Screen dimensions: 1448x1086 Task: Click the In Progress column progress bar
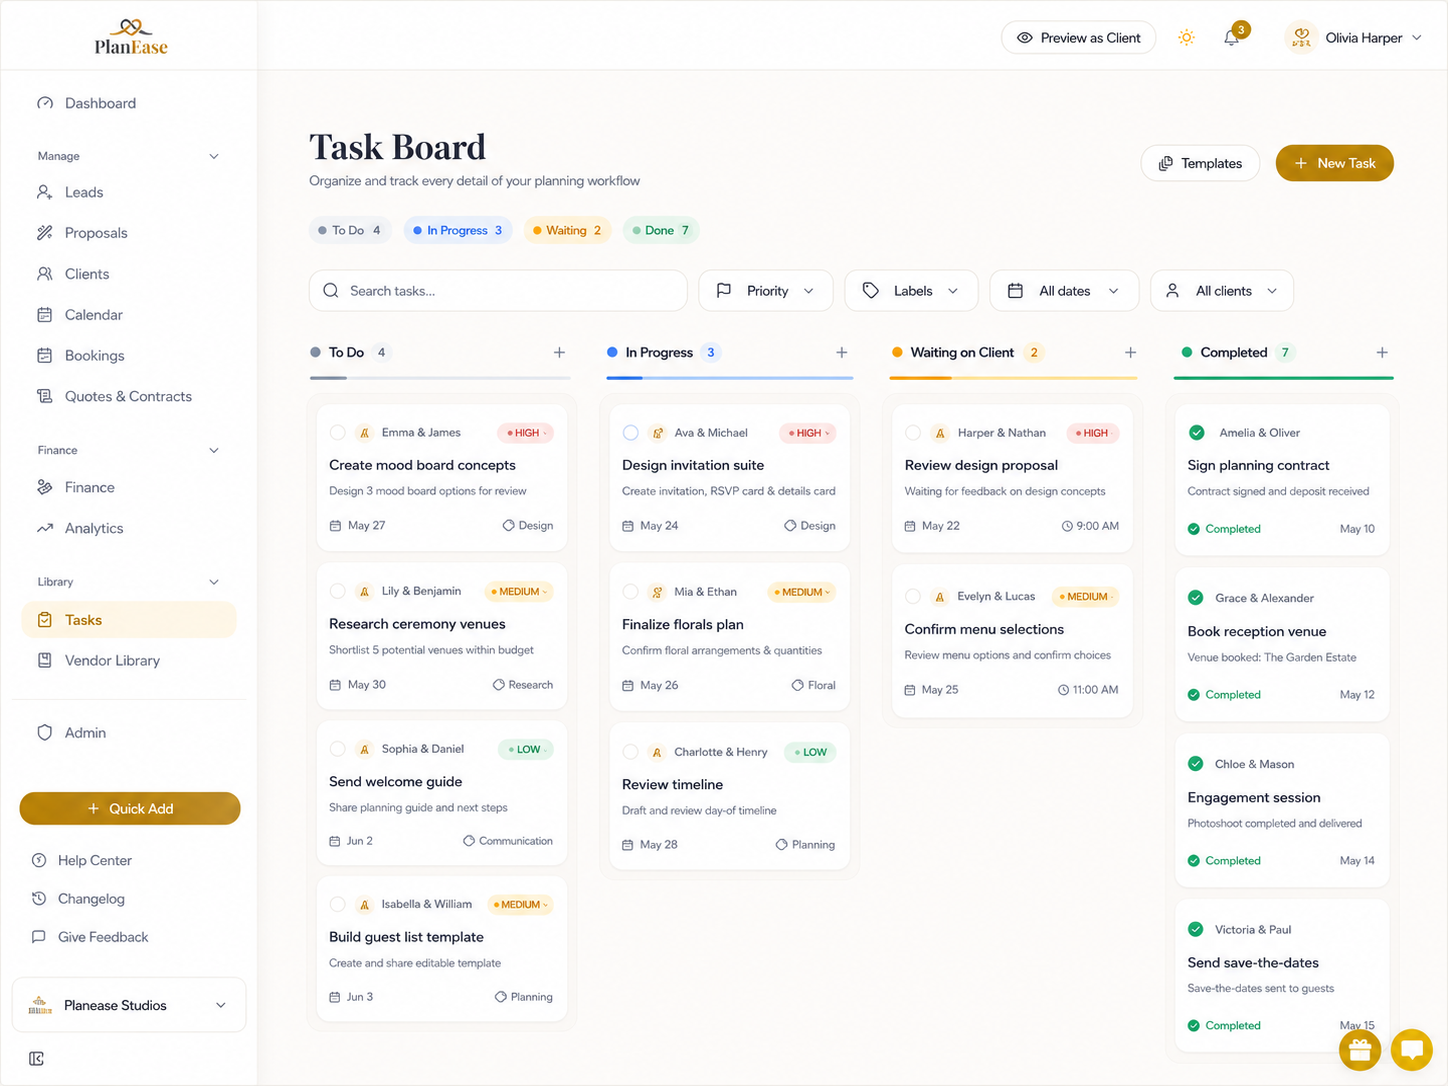coord(730,378)
